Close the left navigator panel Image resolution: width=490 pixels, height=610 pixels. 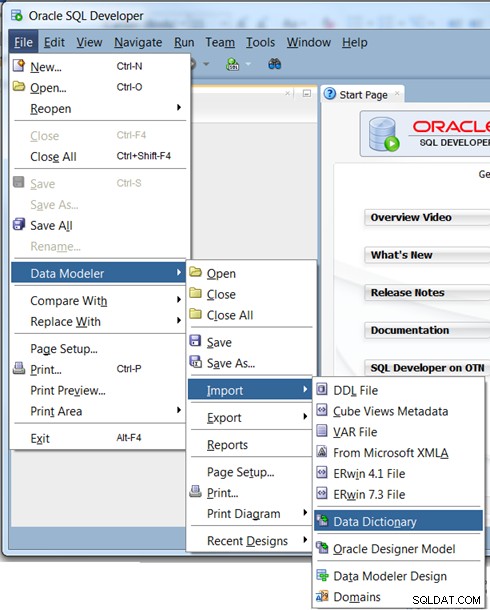[x=287, y=93]
